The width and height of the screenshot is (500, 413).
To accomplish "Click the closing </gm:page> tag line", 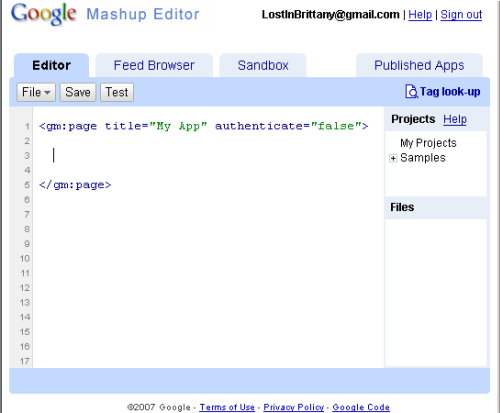I will 75,185.
